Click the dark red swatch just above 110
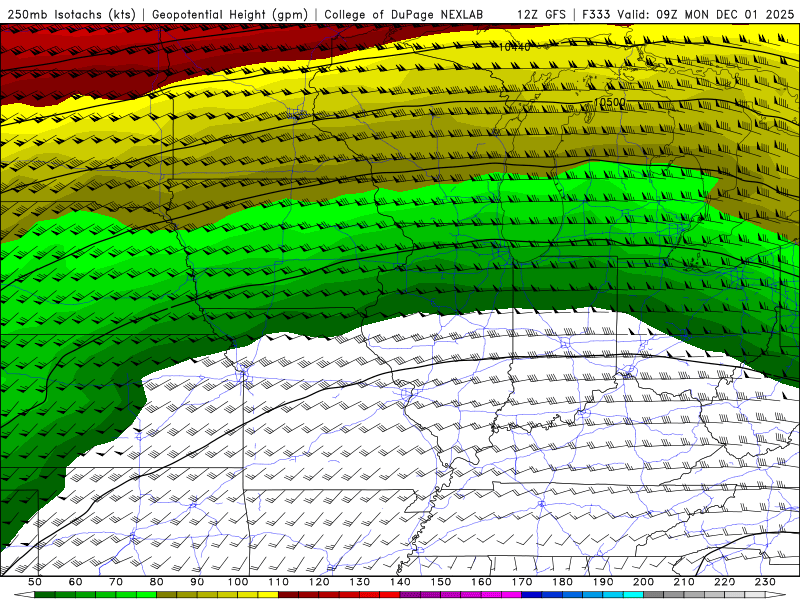This screenshot has height=600, width=800. click(288, 595)
